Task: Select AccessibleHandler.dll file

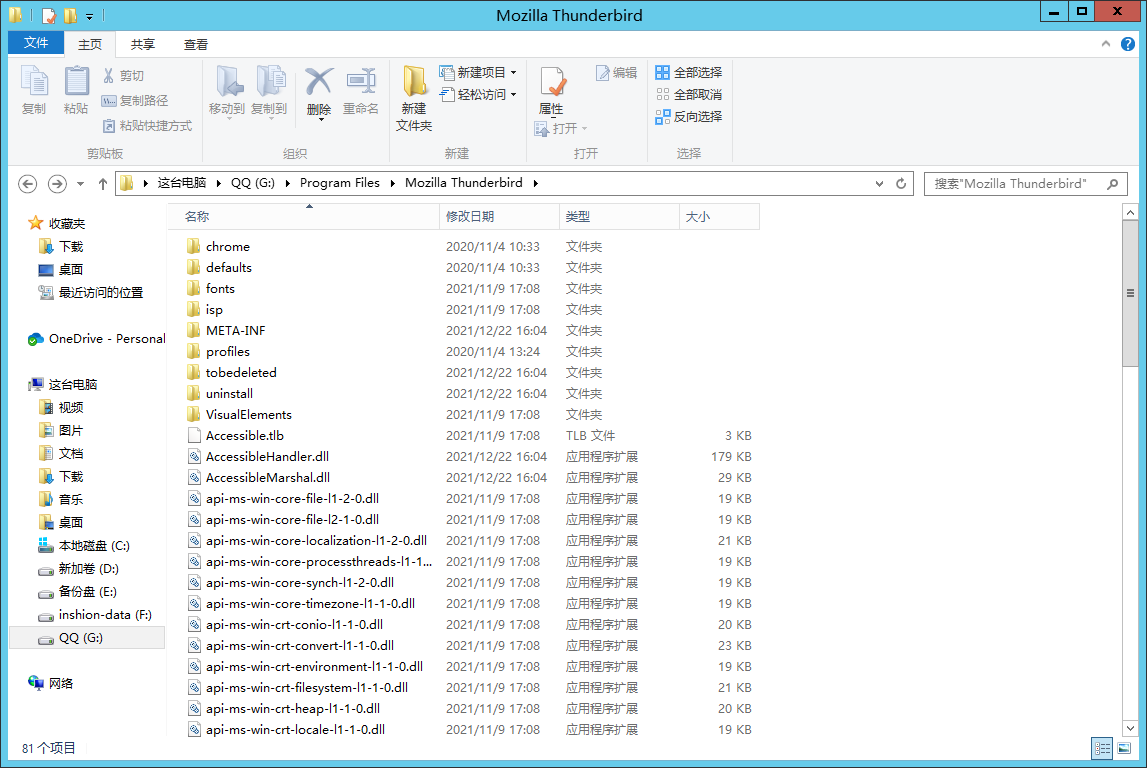Action: point(267,457)
